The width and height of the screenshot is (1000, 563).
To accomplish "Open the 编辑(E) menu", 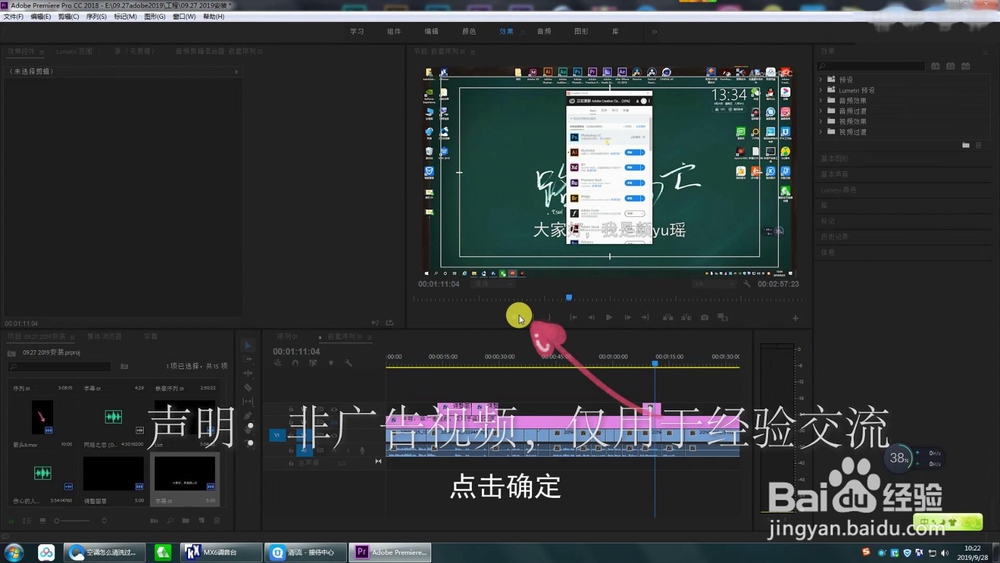I will [x=41, y=17].
